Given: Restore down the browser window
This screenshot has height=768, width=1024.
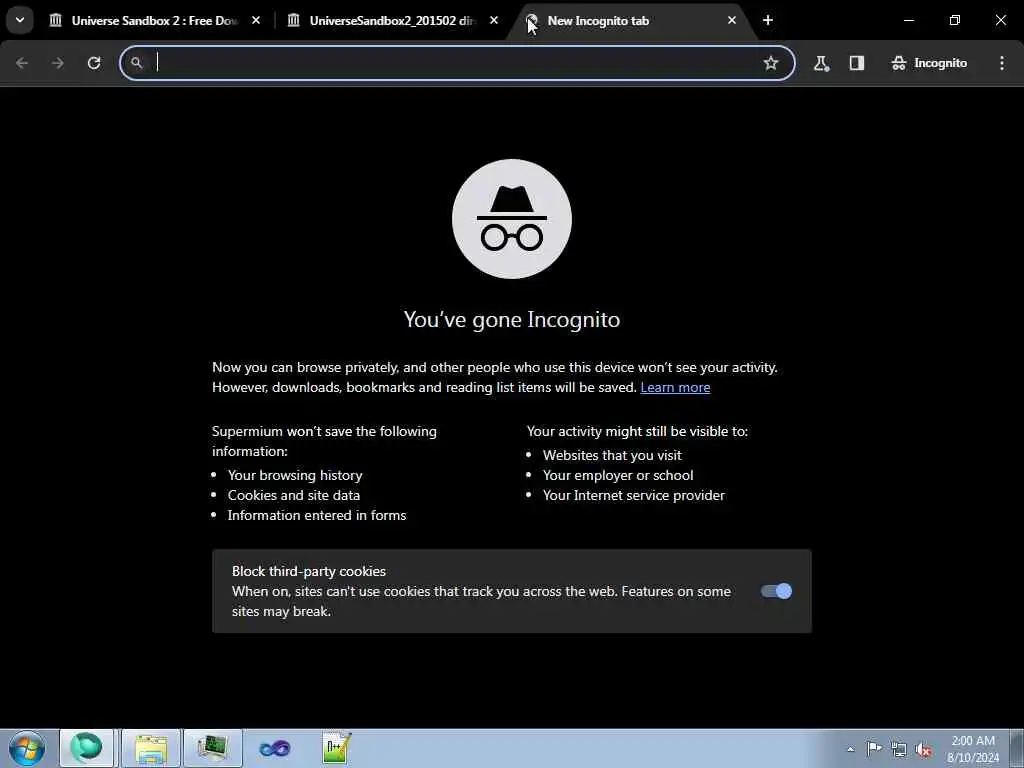Looking at the screenshot, I should click(x=955, y=20).
